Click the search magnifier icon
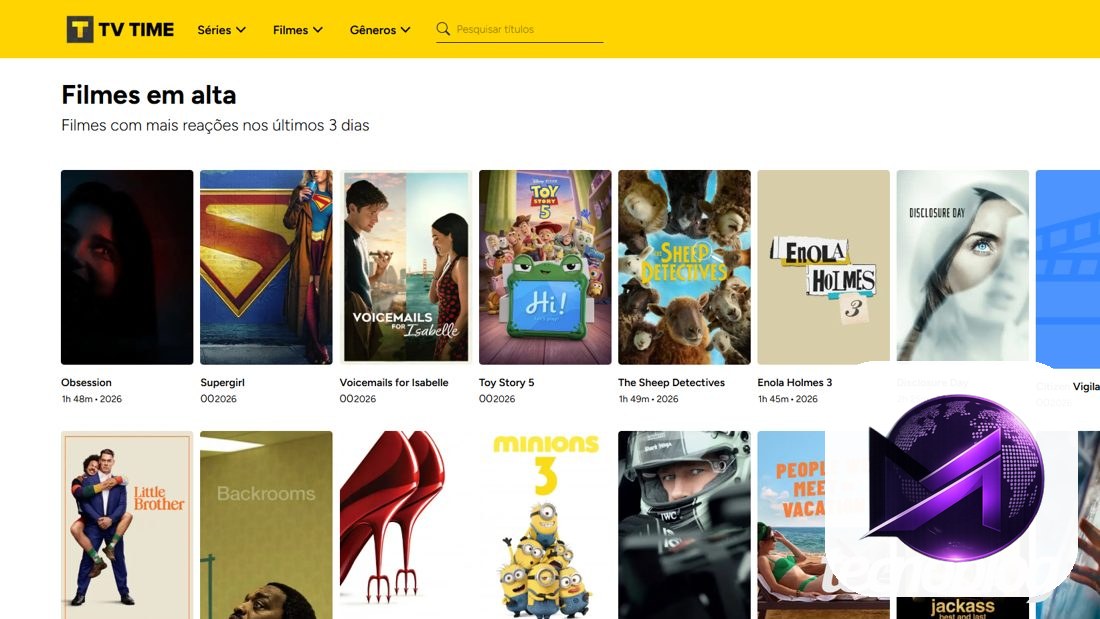 [x=443, y=29]
